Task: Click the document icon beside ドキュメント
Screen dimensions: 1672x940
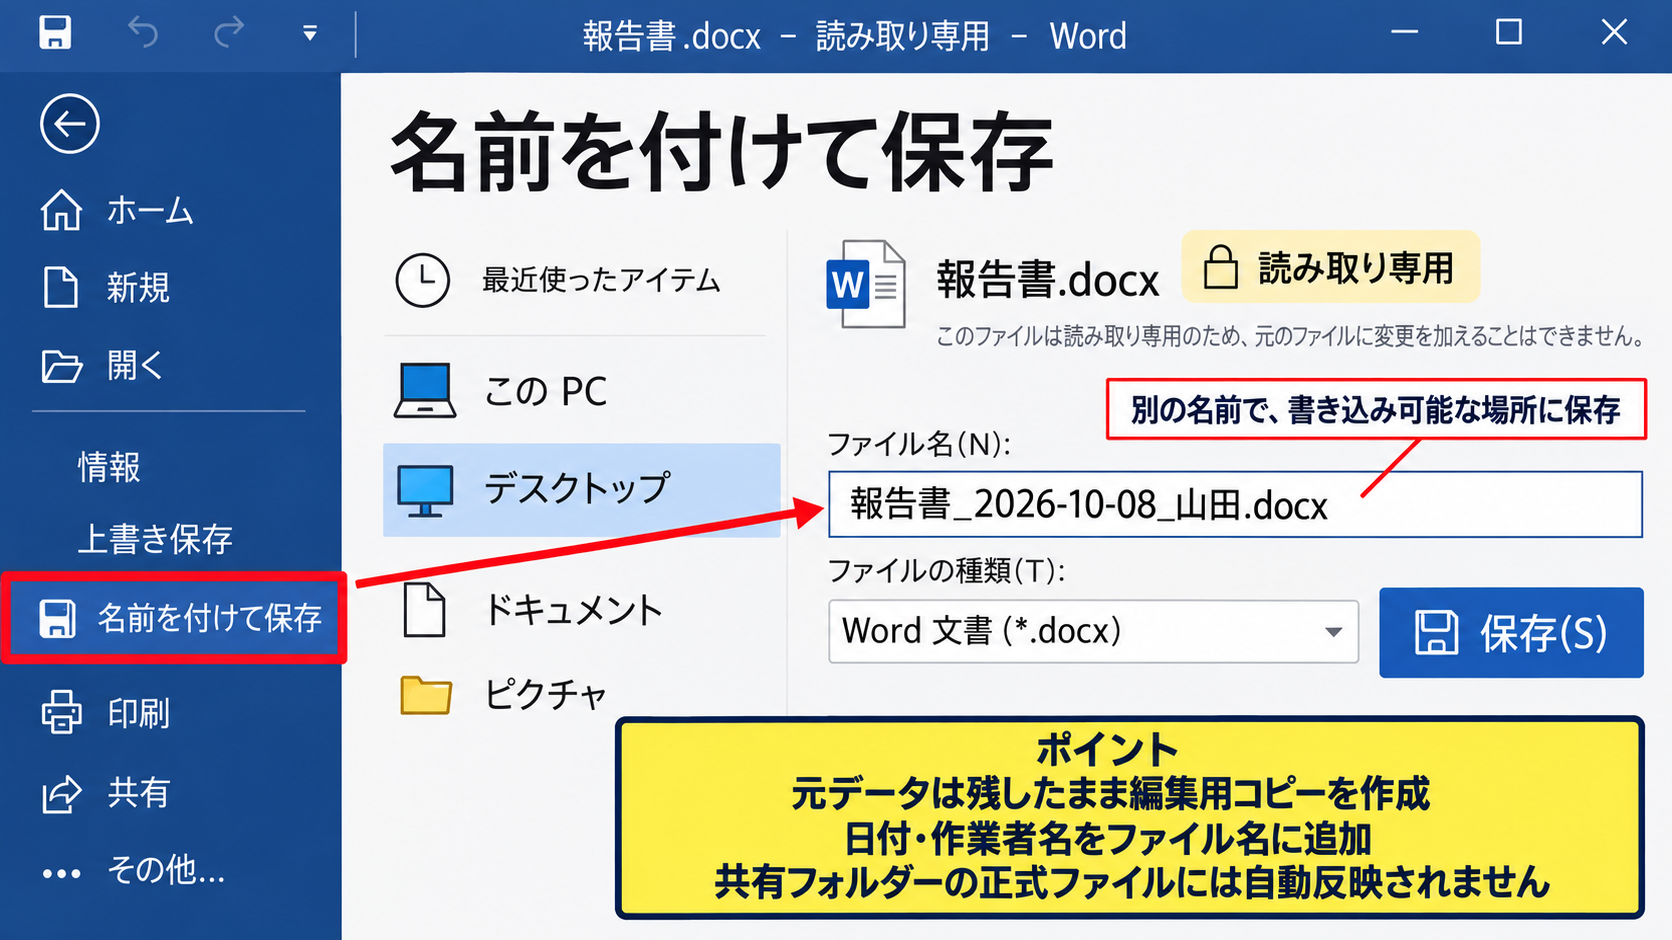Action: (x=425, y=609)
